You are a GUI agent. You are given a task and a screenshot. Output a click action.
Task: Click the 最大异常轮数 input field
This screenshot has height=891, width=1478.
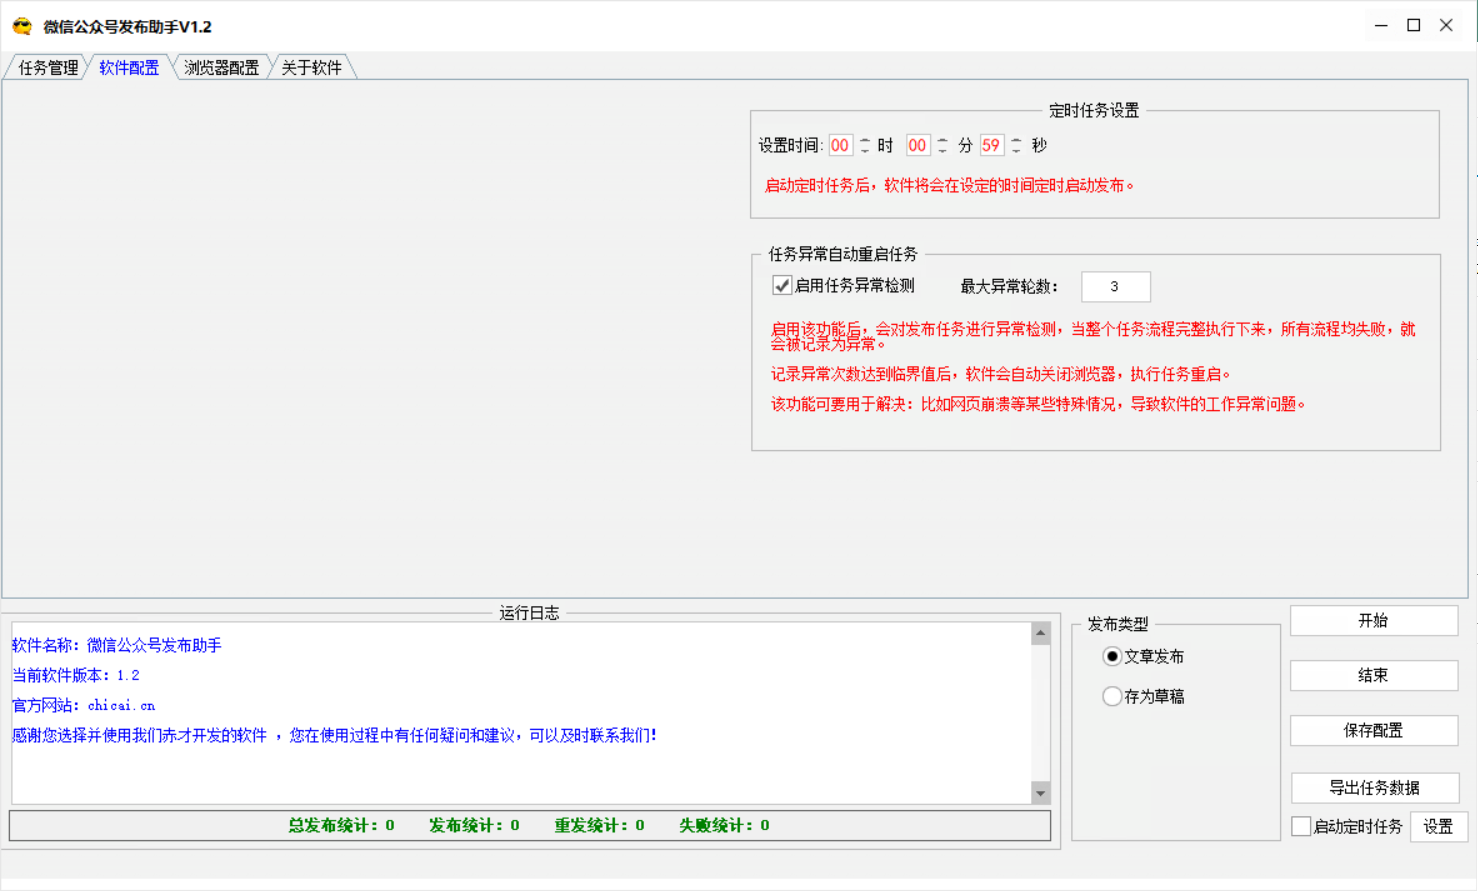1116,287
